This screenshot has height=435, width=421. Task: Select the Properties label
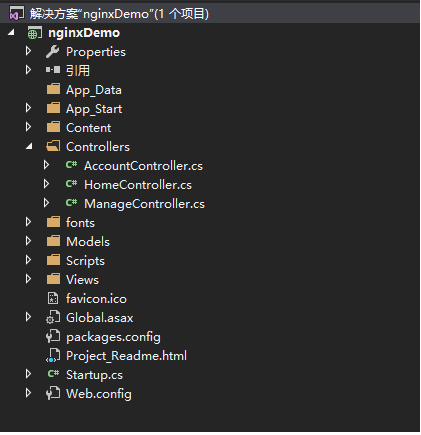point(96,52)
